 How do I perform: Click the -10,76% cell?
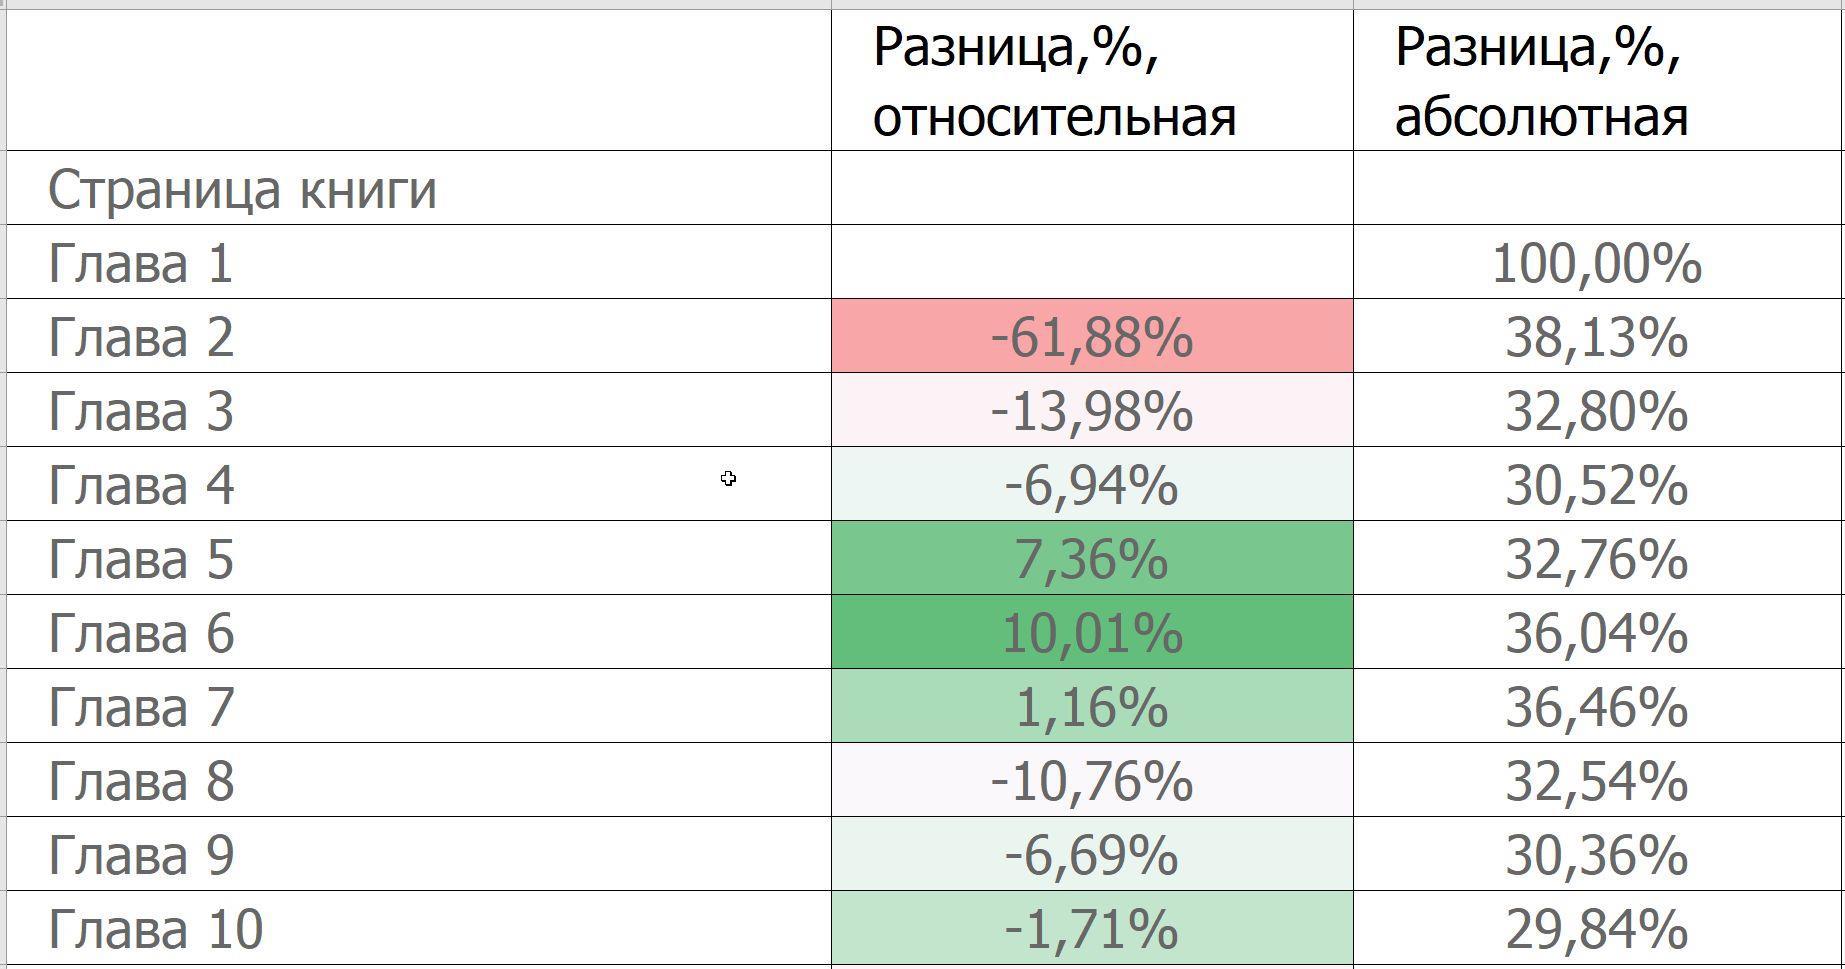pos(1091,781)
